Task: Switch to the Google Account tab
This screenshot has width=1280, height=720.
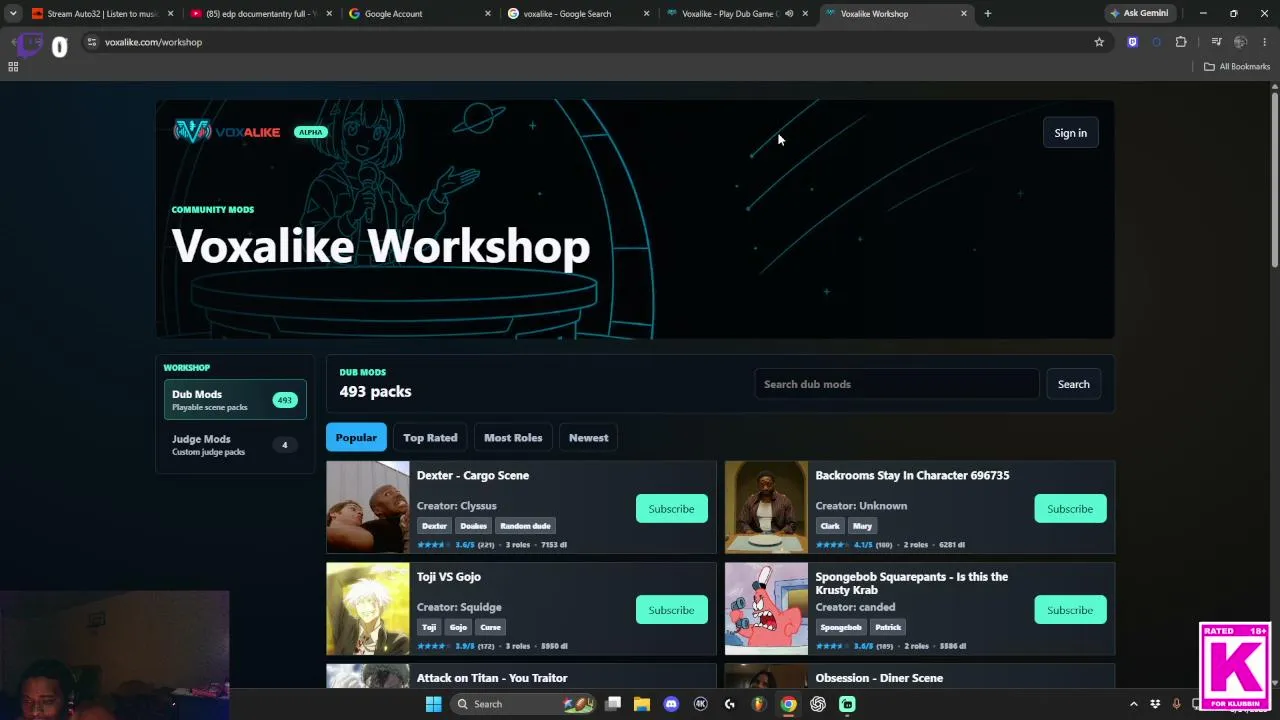Action: pos(420,14)
